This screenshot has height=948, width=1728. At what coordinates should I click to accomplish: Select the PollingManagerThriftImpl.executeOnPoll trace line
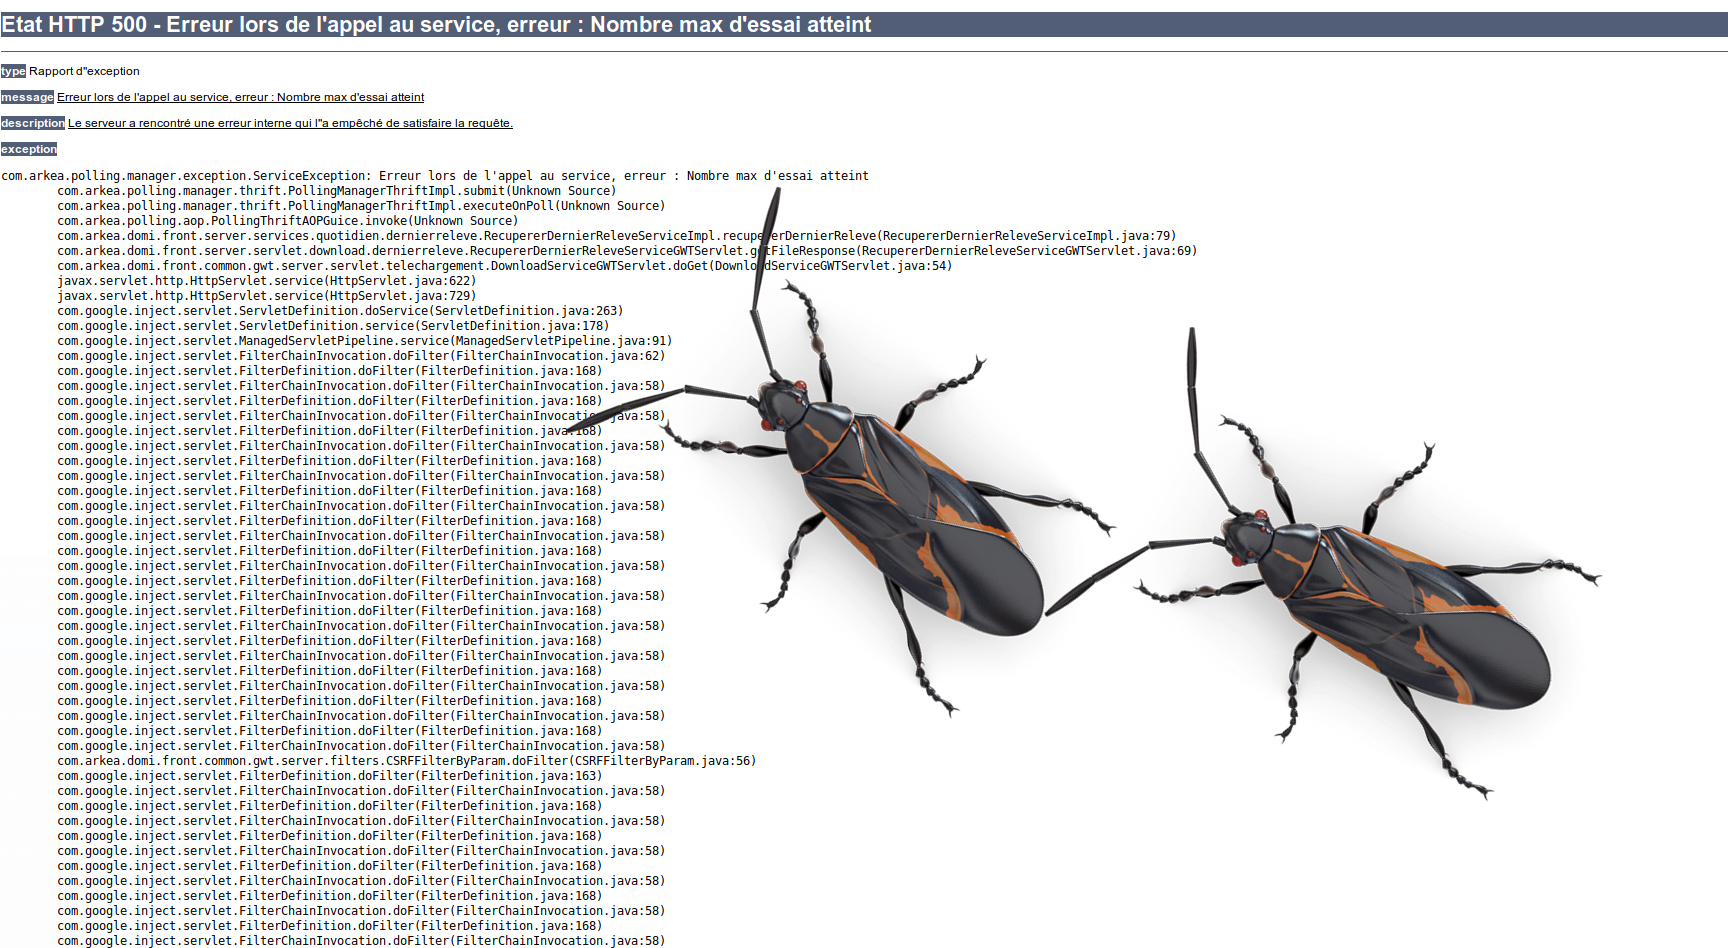pos(360,206)
